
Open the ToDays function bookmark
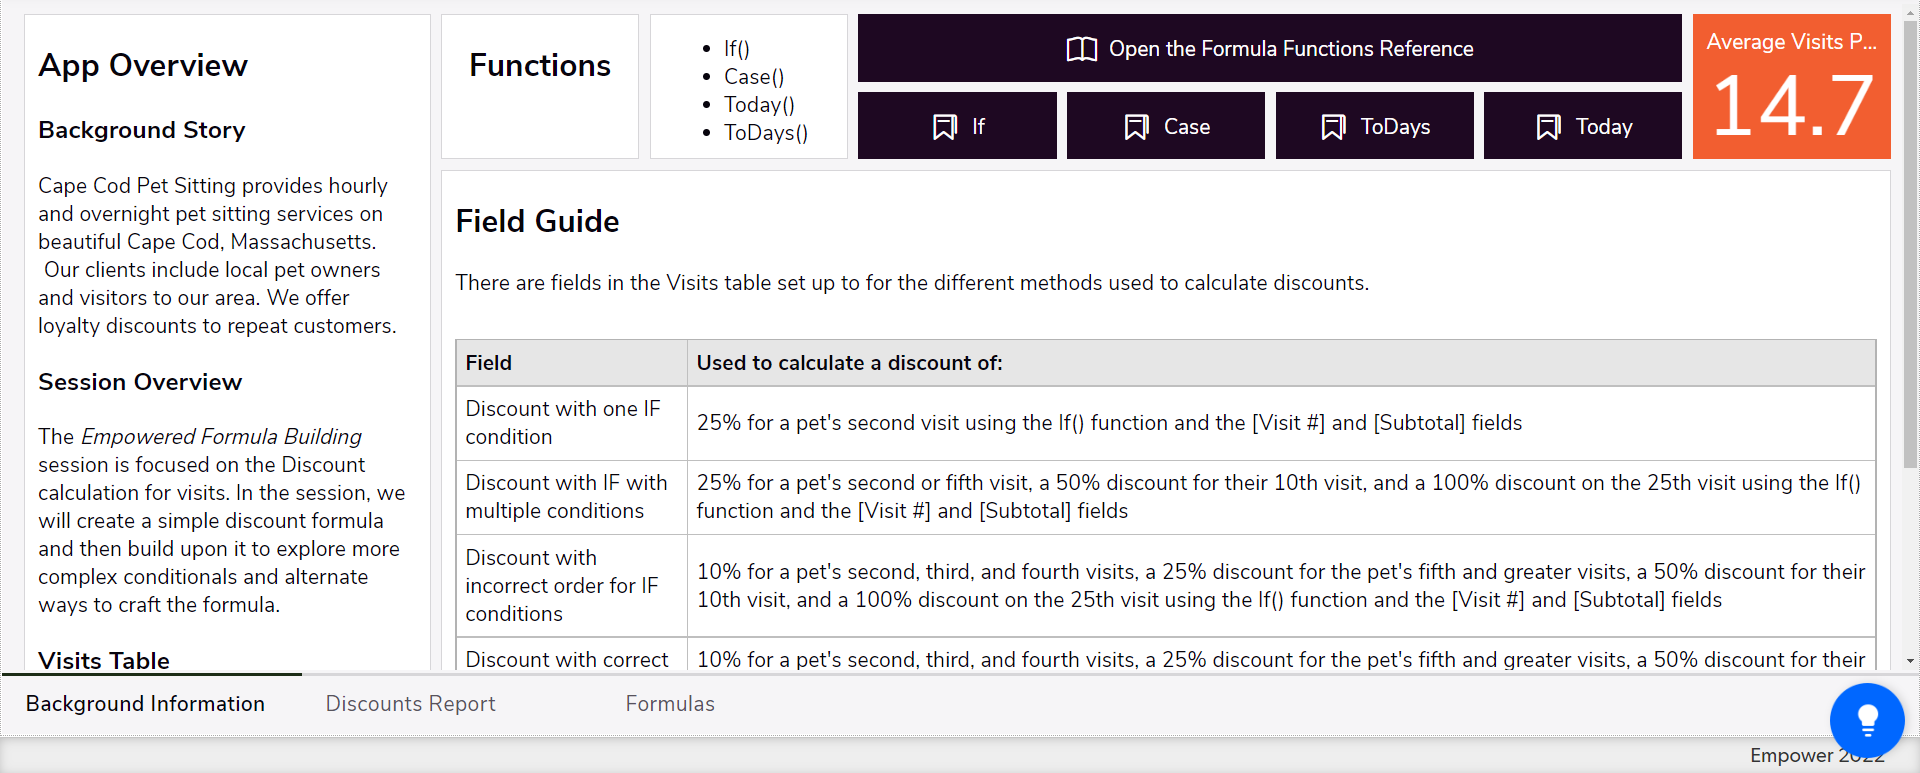point(1374,126)
